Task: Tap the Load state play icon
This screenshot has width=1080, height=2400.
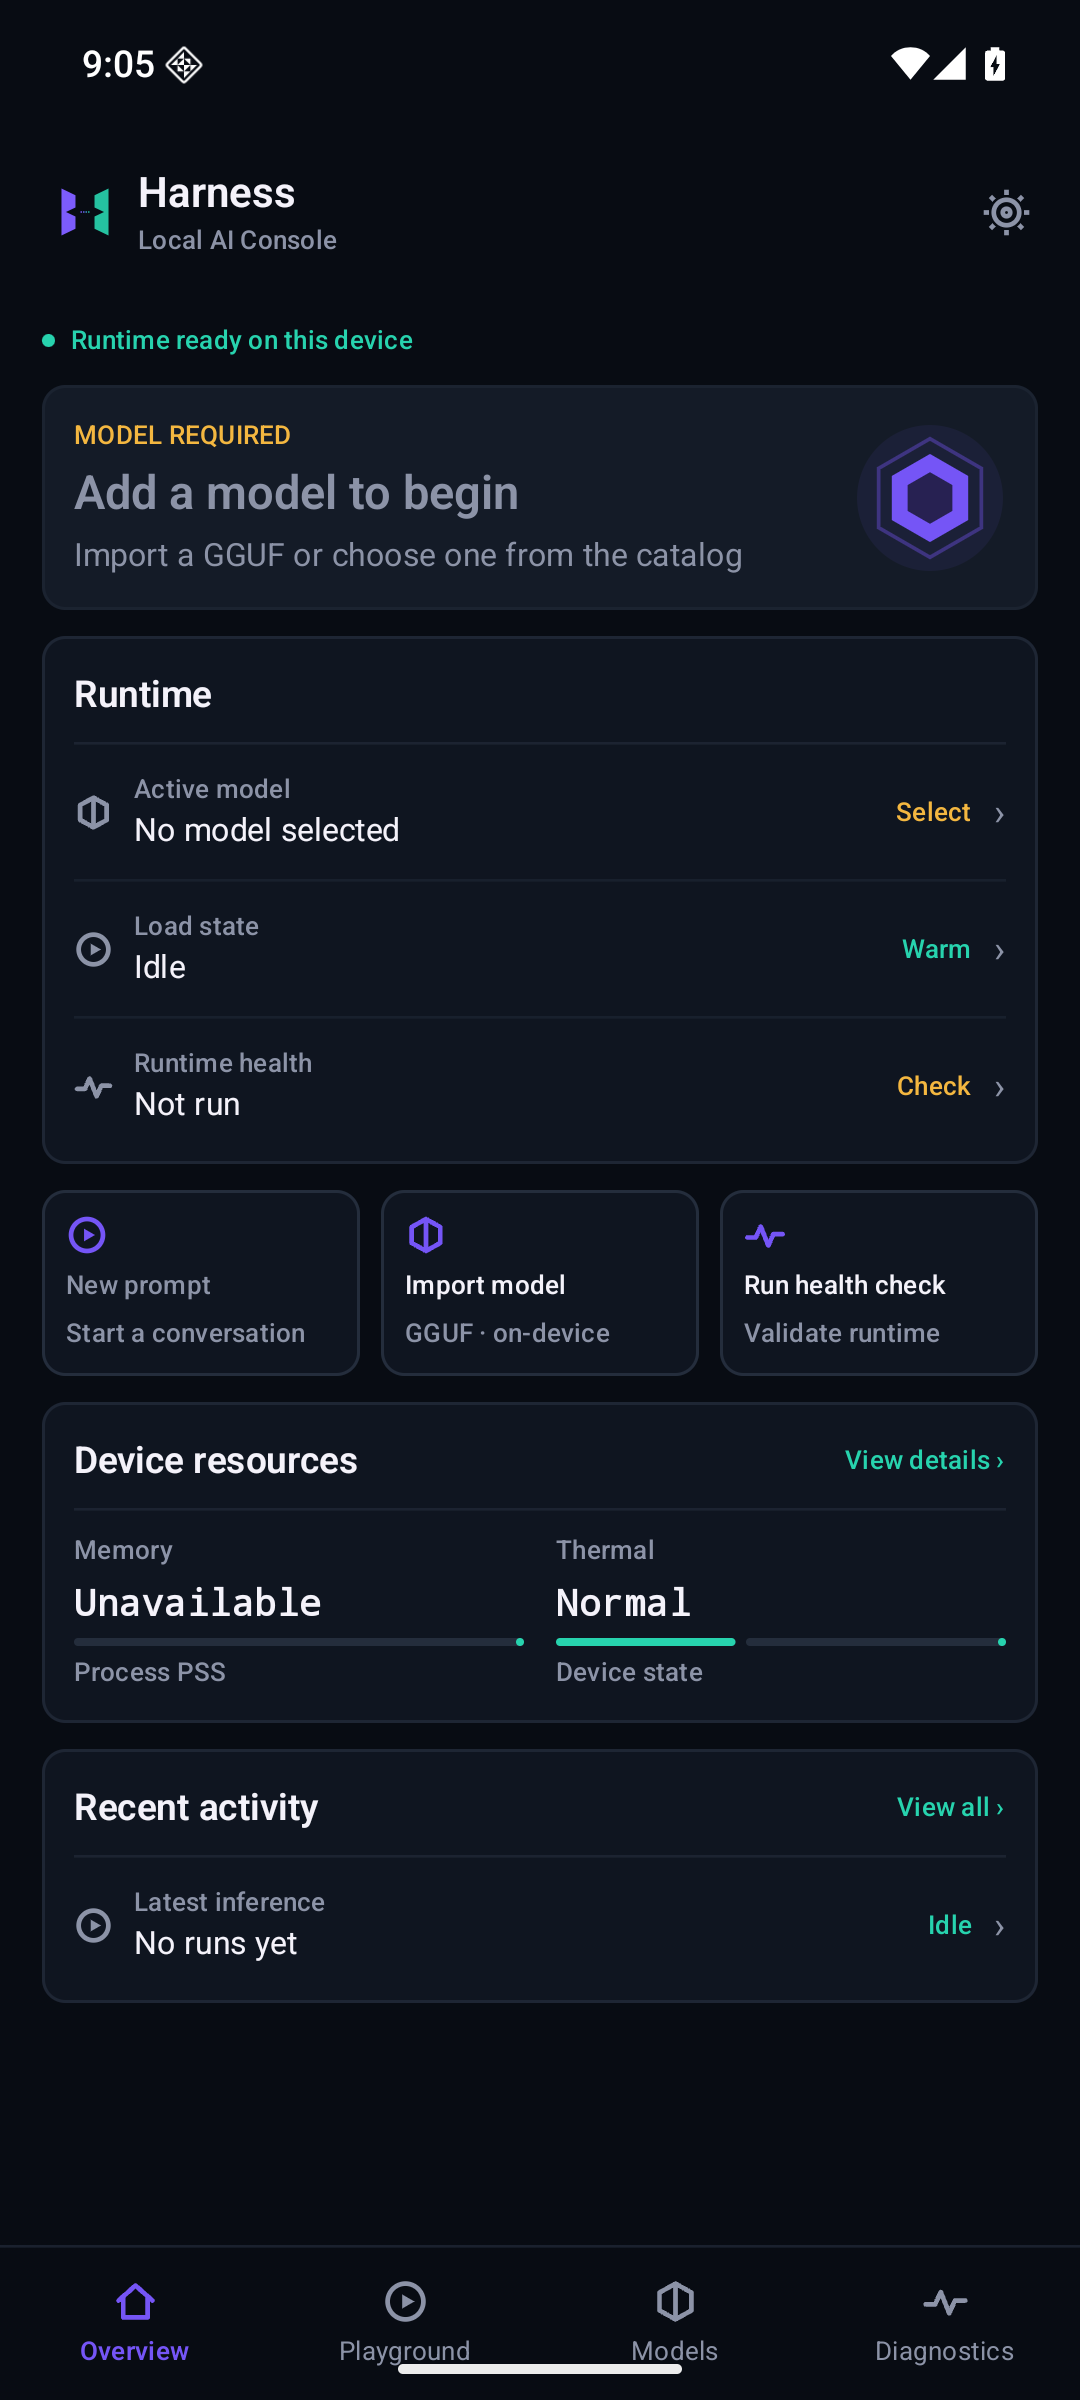Action: pyautogui.click(x=94, y=949)
